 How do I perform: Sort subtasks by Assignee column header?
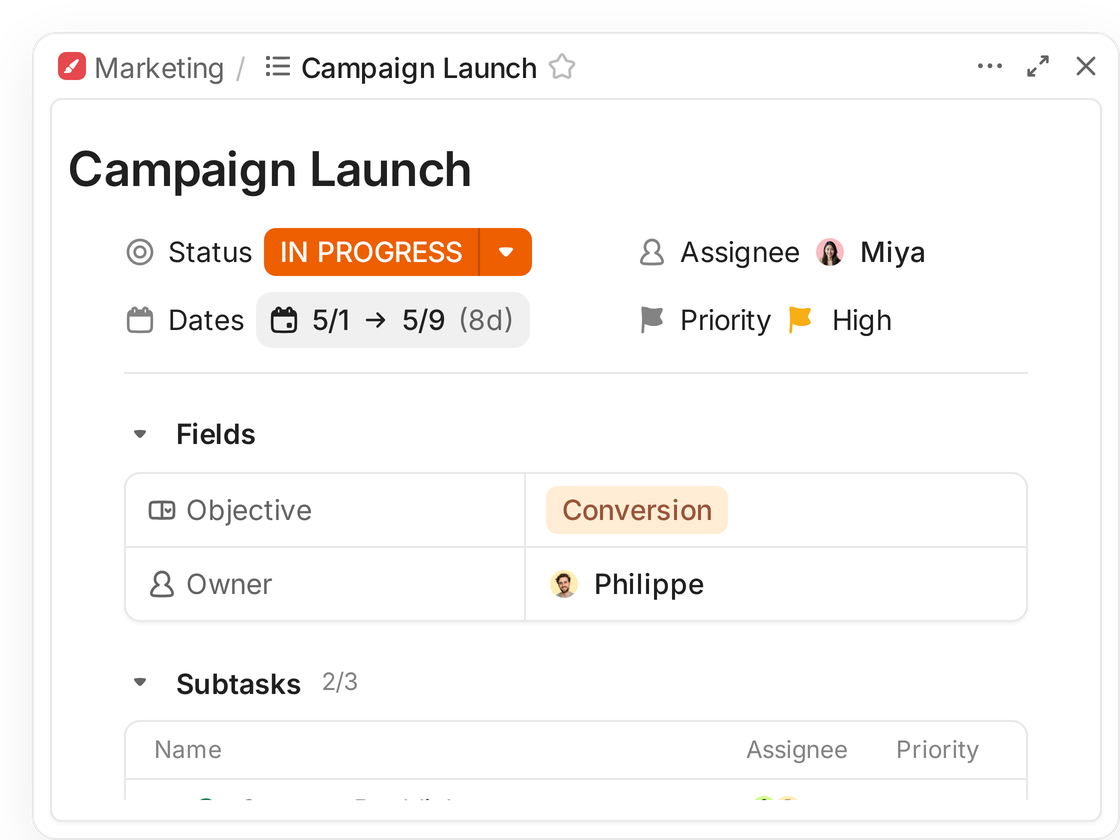click(796, 749)
